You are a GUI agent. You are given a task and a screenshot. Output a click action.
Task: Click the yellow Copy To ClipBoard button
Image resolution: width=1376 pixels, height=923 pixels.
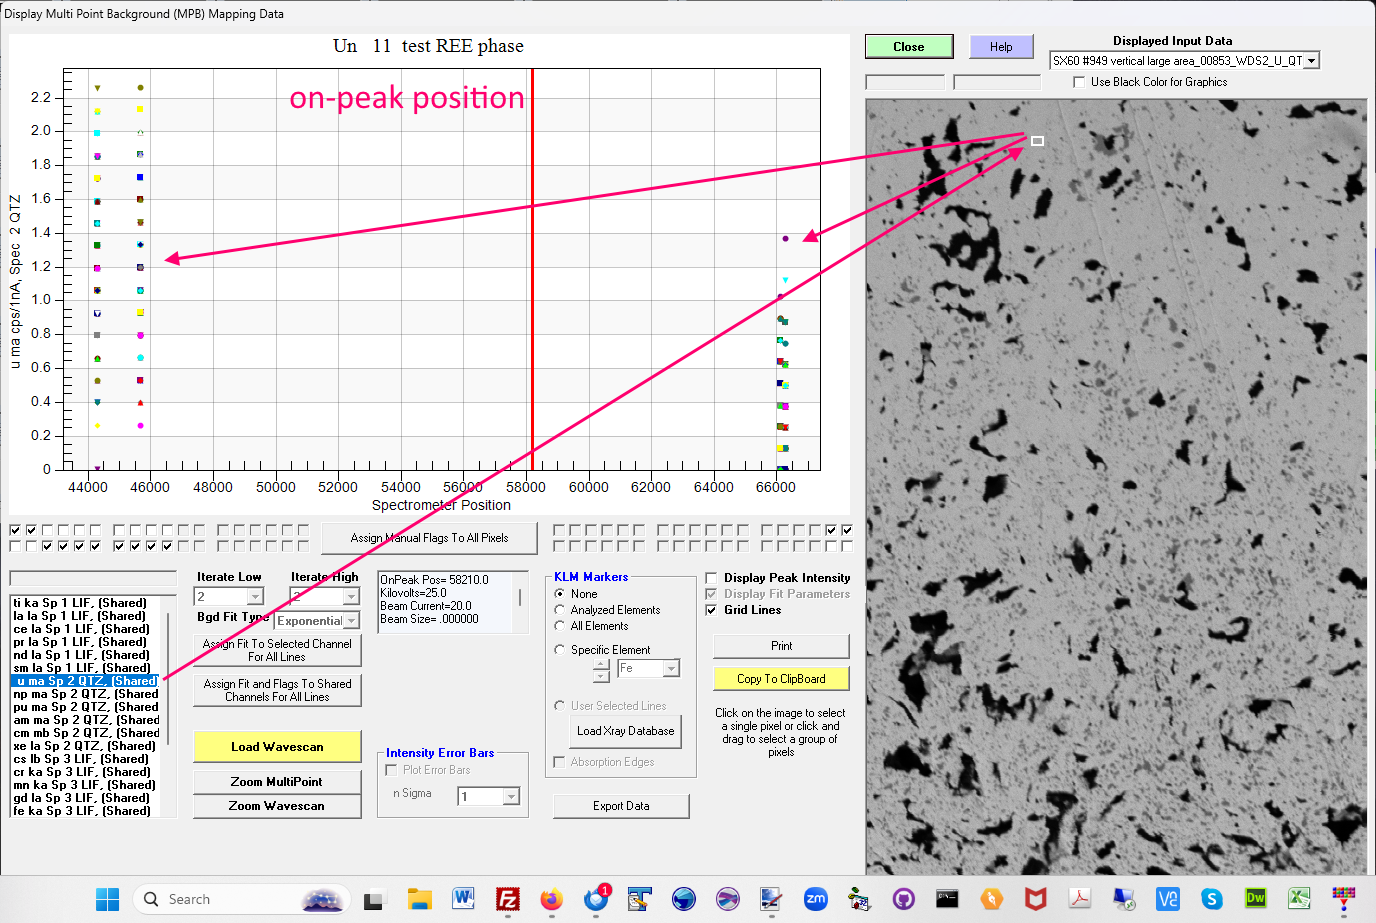click(781, 679)
